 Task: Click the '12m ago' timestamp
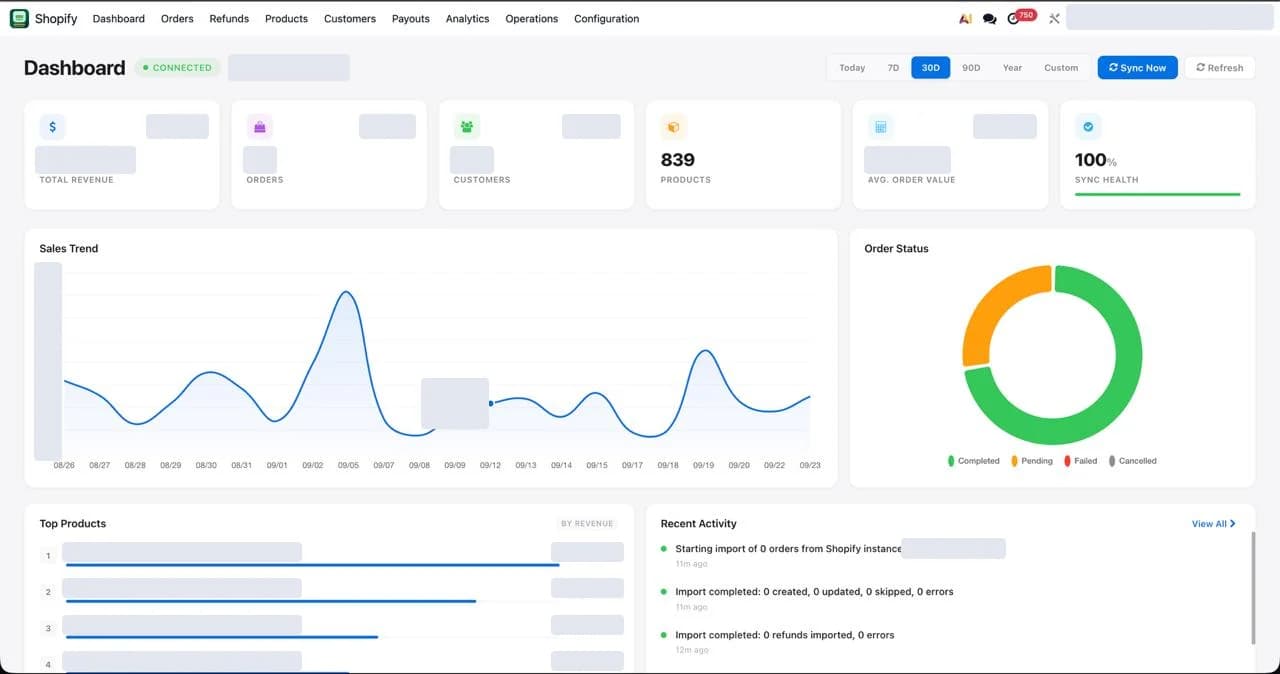(691, 650)
